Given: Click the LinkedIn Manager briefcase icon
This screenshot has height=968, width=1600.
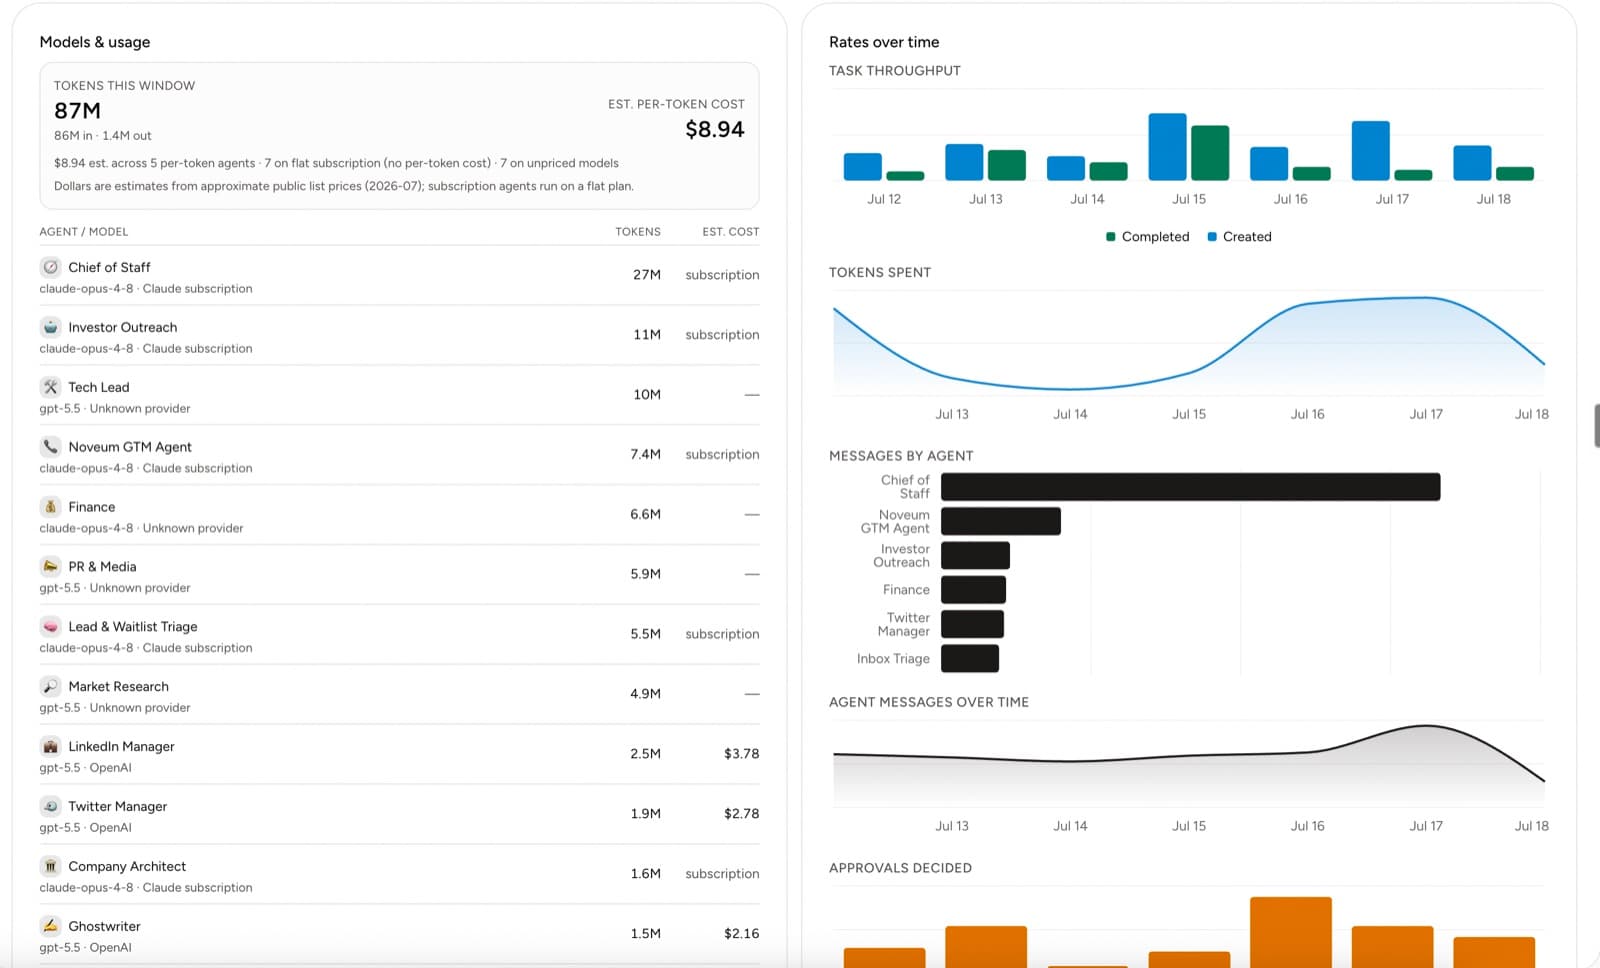Looking at the screenshot, I should click(x=50, y=746).
